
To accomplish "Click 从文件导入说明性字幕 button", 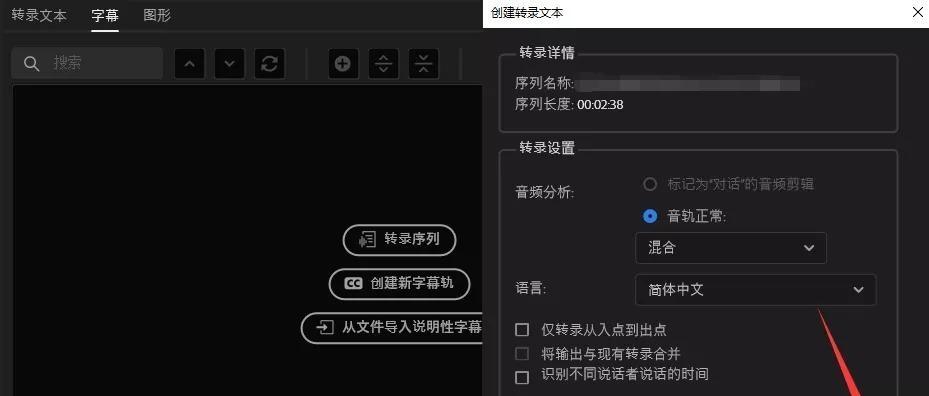I will click(393, 328).
